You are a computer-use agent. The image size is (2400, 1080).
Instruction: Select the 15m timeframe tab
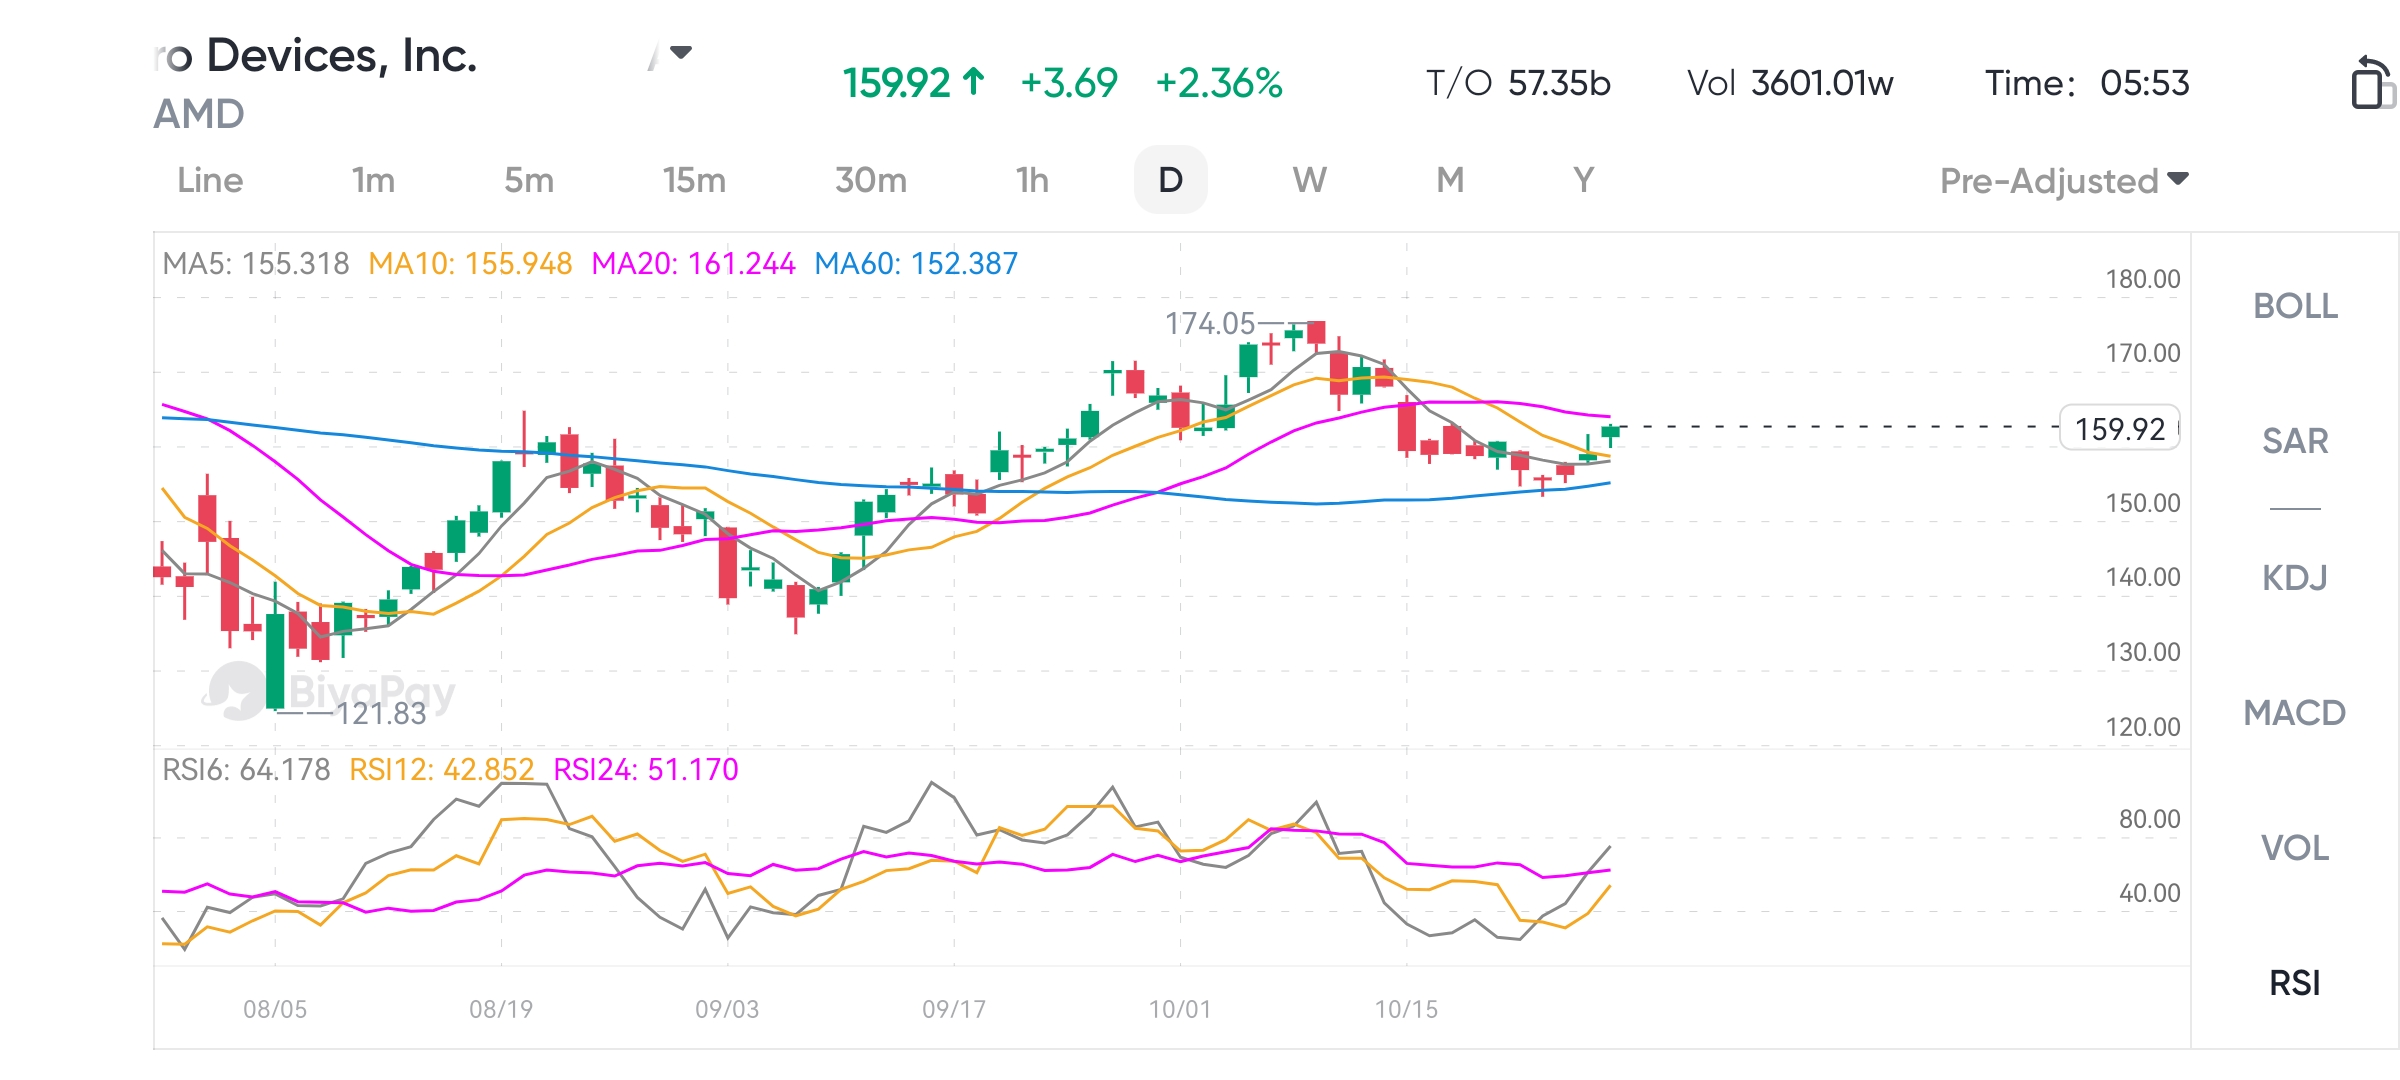pos(694,181)
